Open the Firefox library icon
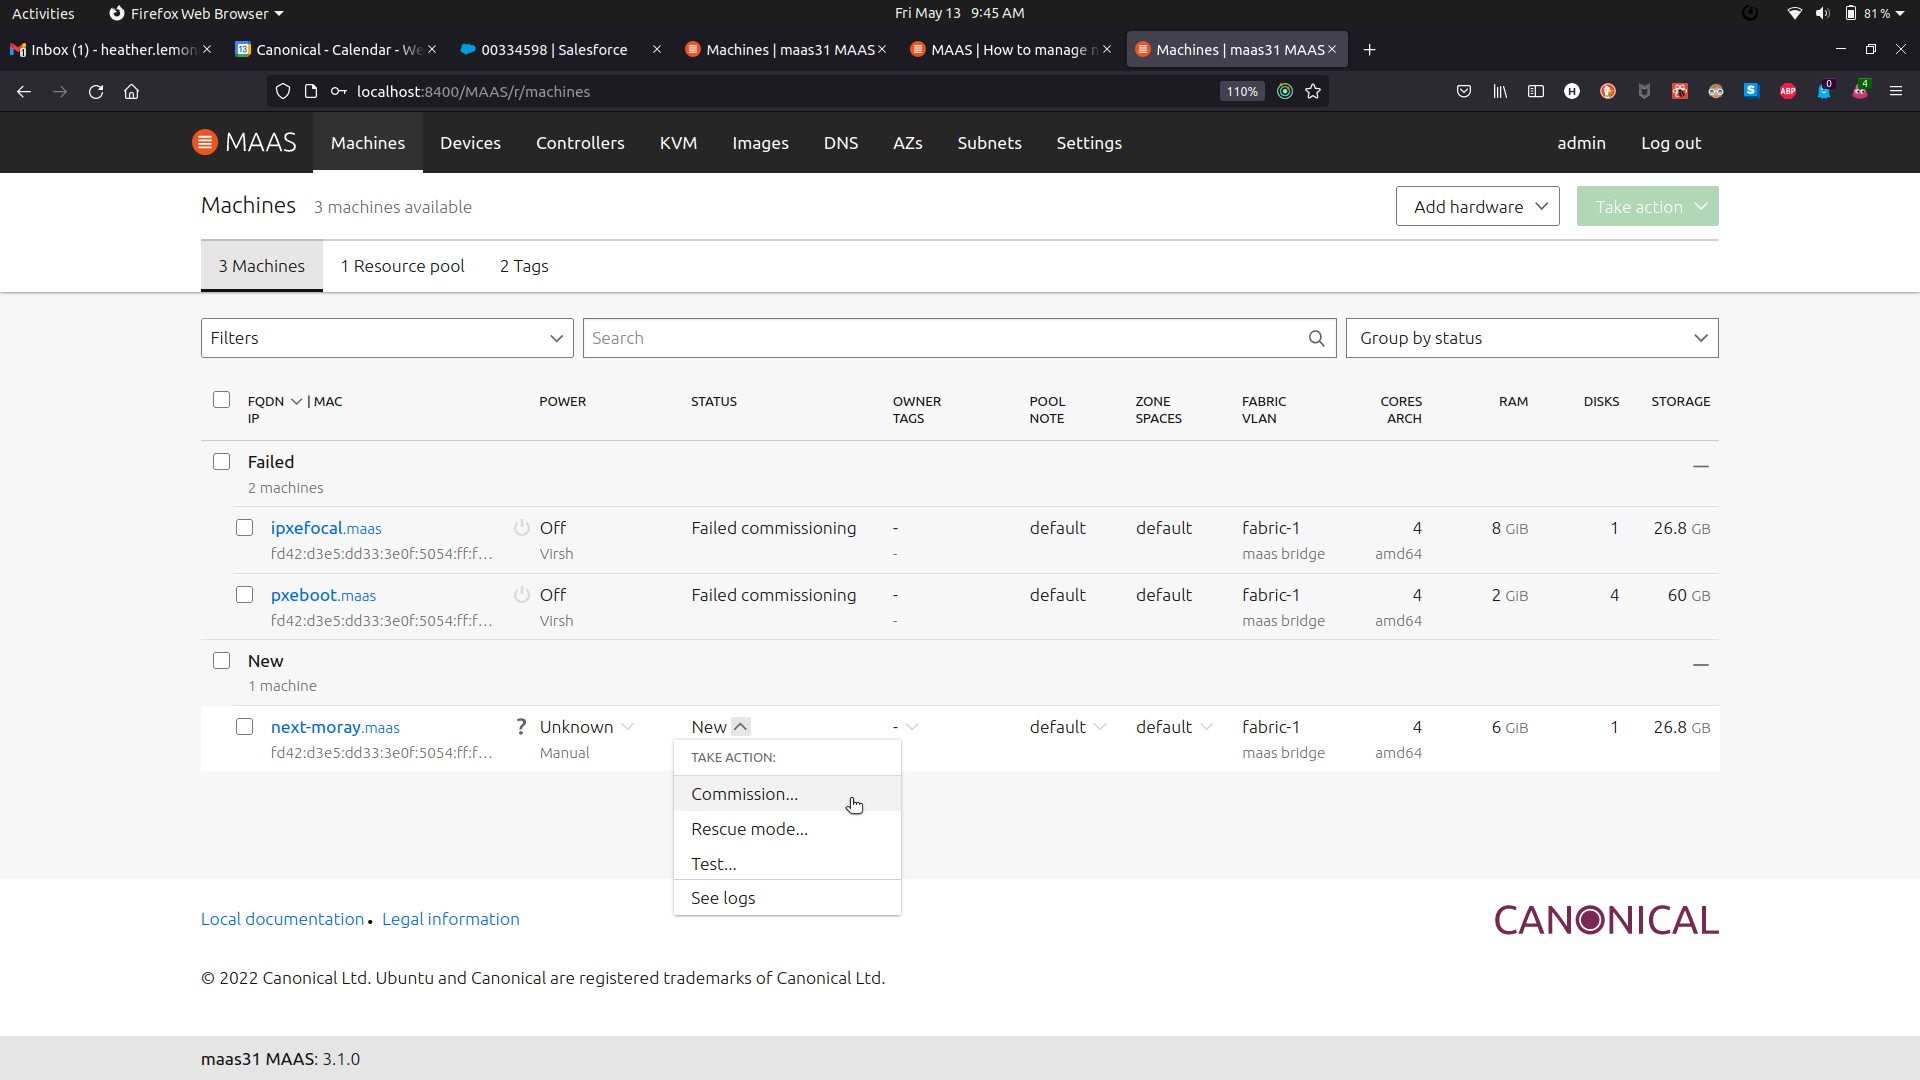Image resolution: width=1920 pixels, height=1080 pixels. coord(1500,91)
